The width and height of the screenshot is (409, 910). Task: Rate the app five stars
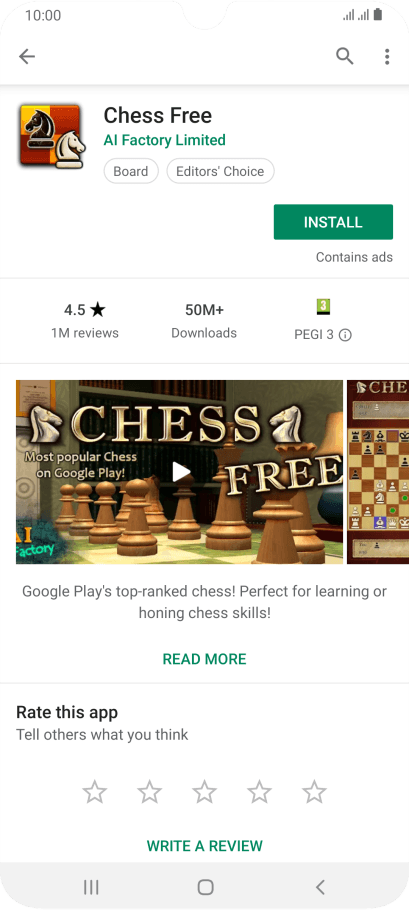[314, 792]
